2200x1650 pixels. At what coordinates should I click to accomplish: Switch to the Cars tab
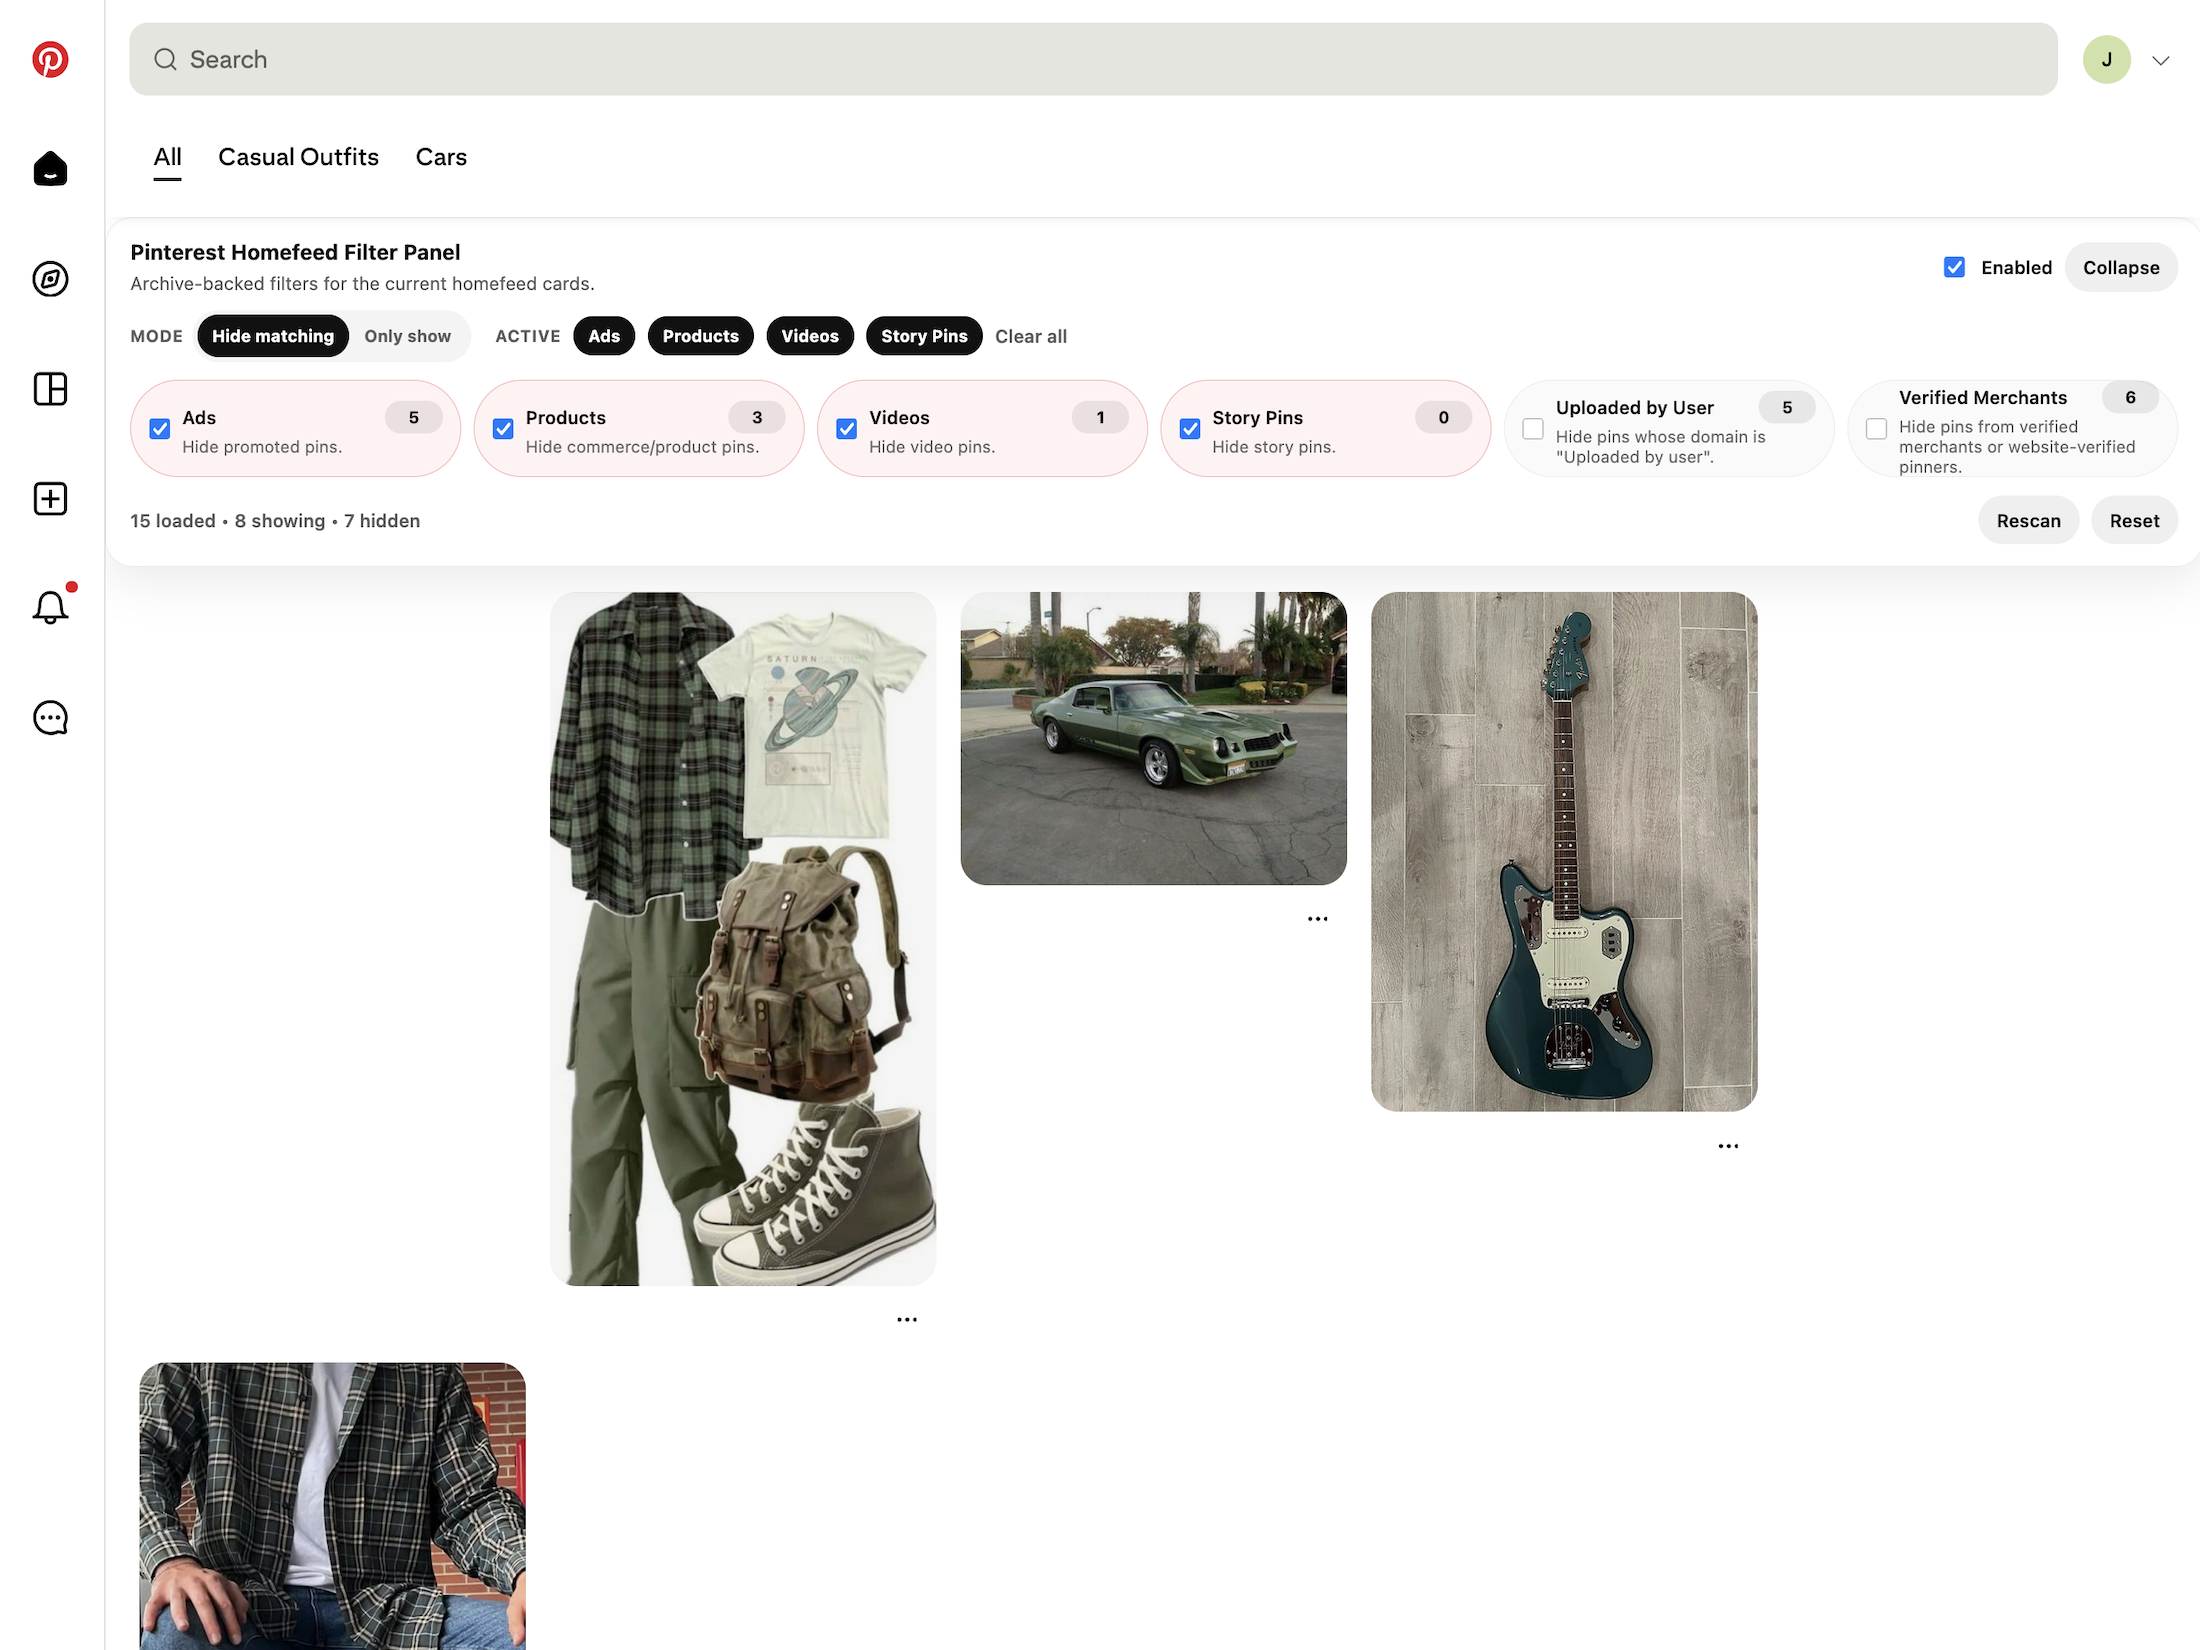pos(441,157)
